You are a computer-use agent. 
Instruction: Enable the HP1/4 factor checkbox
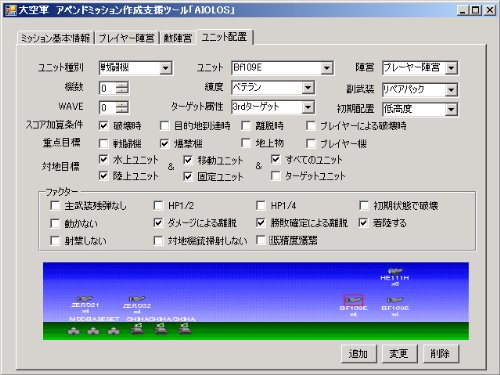pyautogui.click(x=261, y=205)
